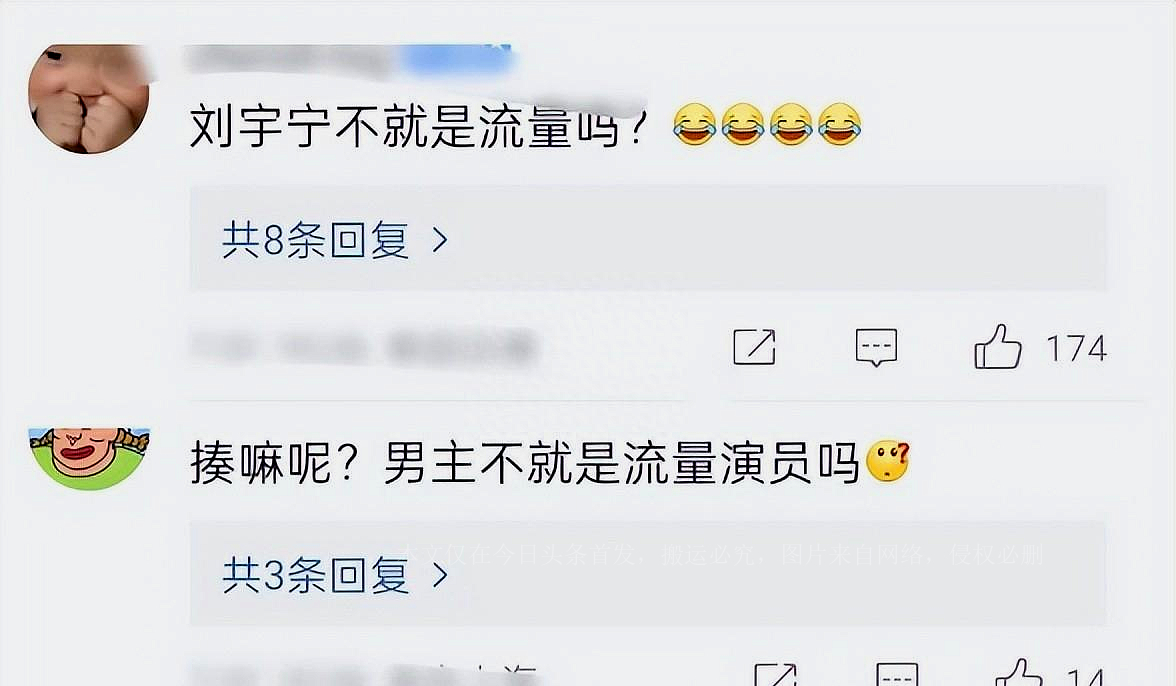Viewport: 1176px width, 686px height.
Task: Tap the thinking face emoji with question mark
Action: point(888,461)
